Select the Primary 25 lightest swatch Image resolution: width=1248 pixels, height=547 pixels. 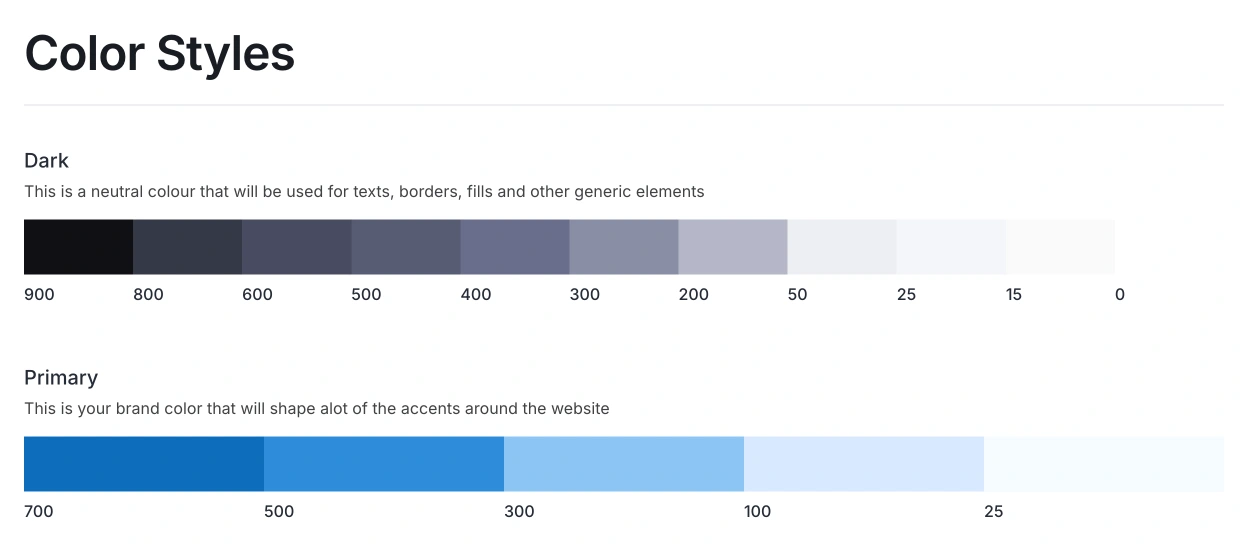(1103, 464)
